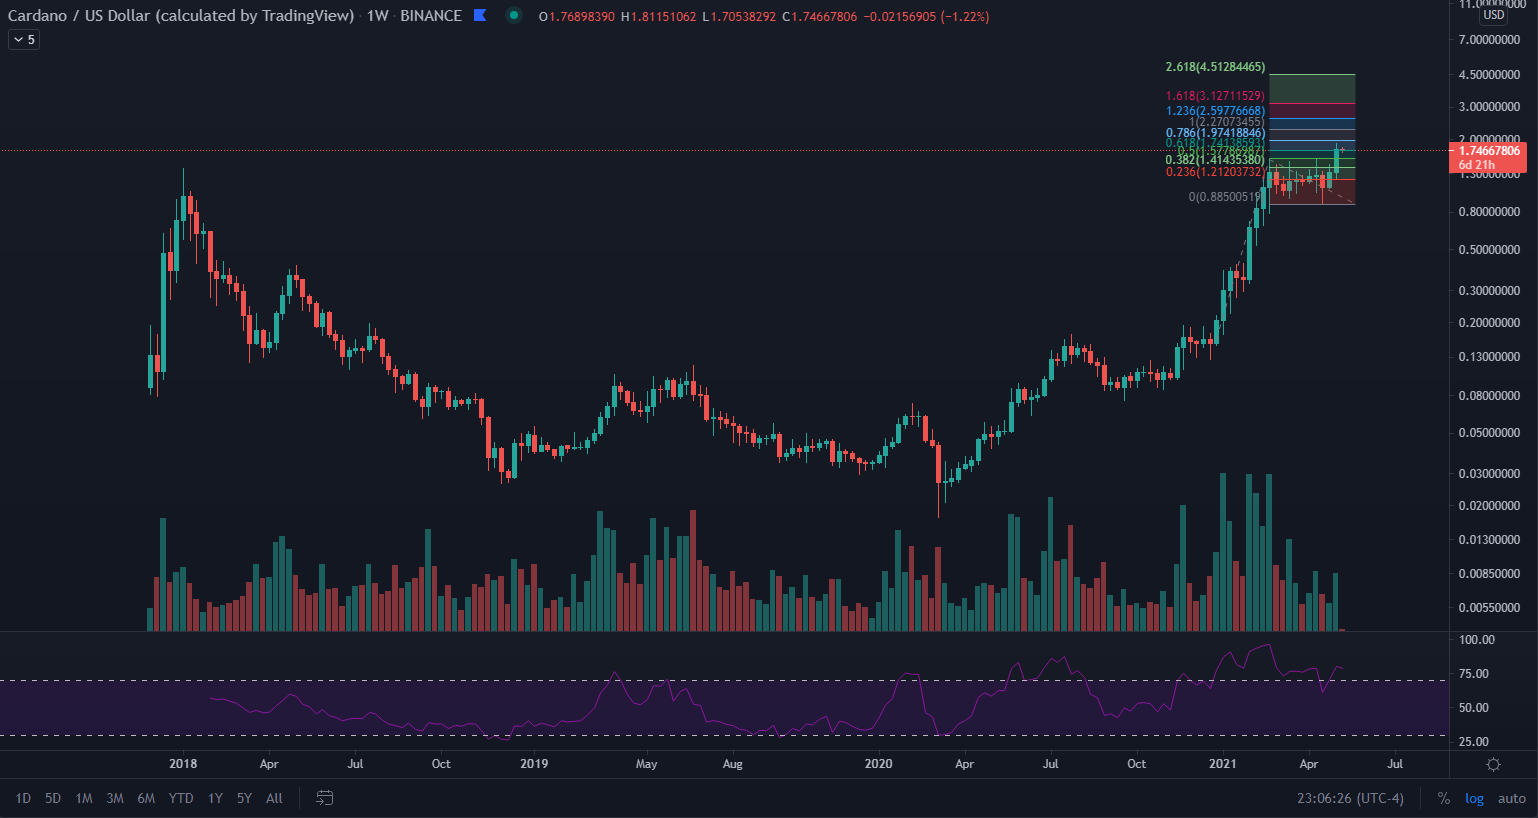
Task: Click the Aug time axis label
Action: coord(732,764)
